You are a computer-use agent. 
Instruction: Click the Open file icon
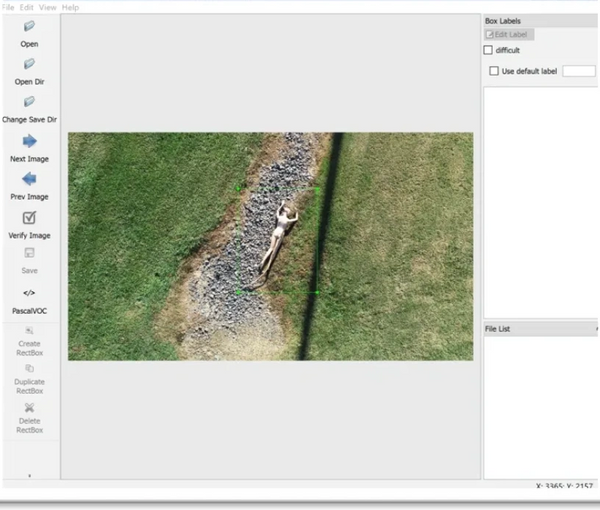pyautogui.click(x=29, y=27)
